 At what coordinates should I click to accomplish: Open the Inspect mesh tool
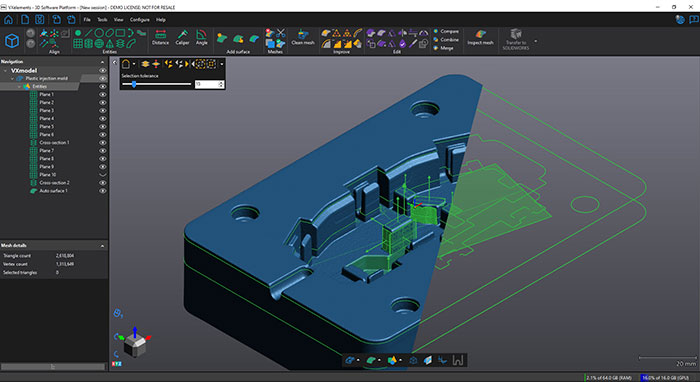[480, 37]
